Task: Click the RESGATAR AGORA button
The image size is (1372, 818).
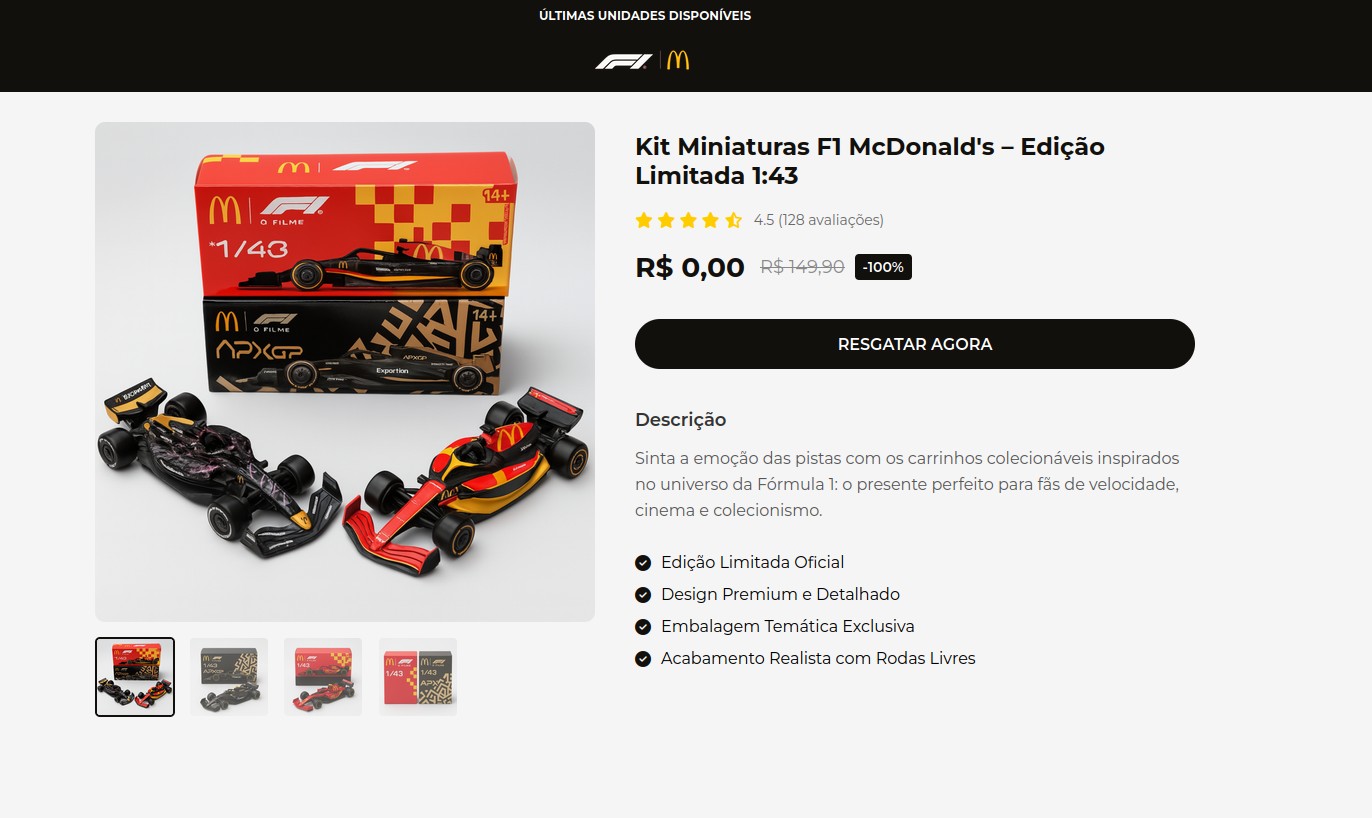Action: (915, 344)
